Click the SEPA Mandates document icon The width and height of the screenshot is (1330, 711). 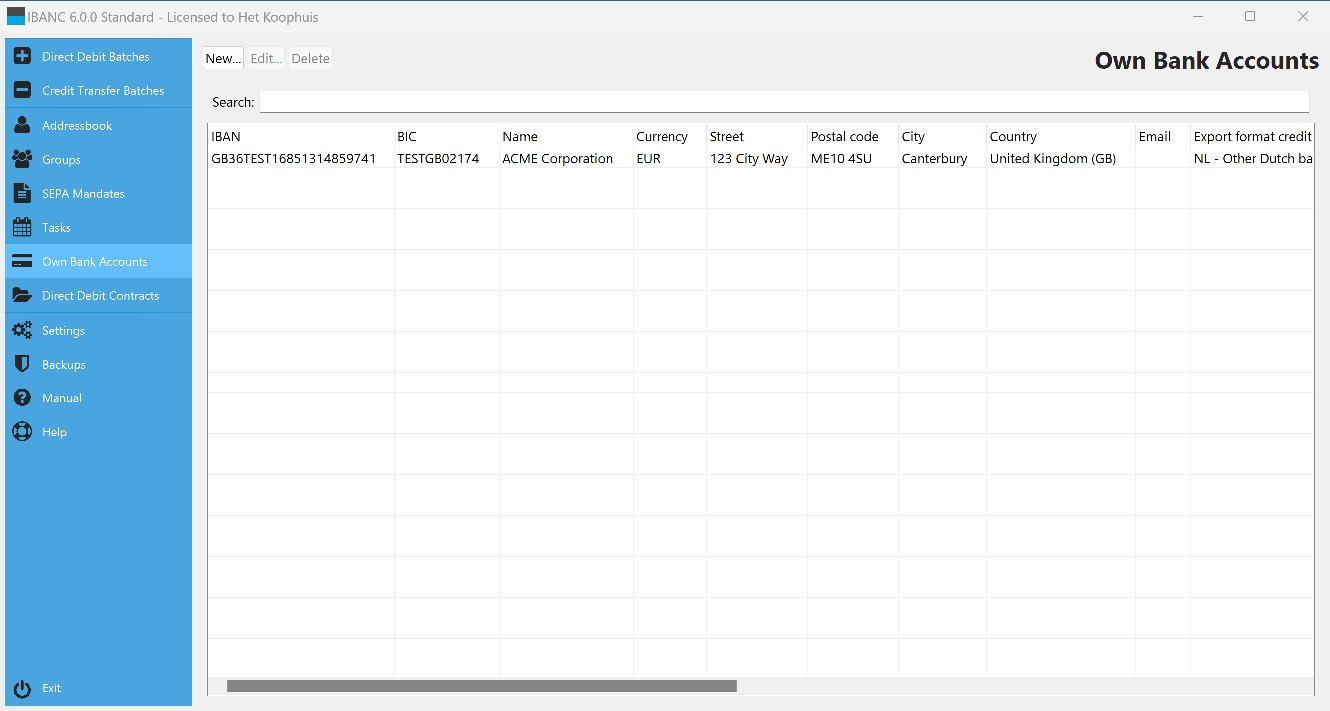point(22,194)
